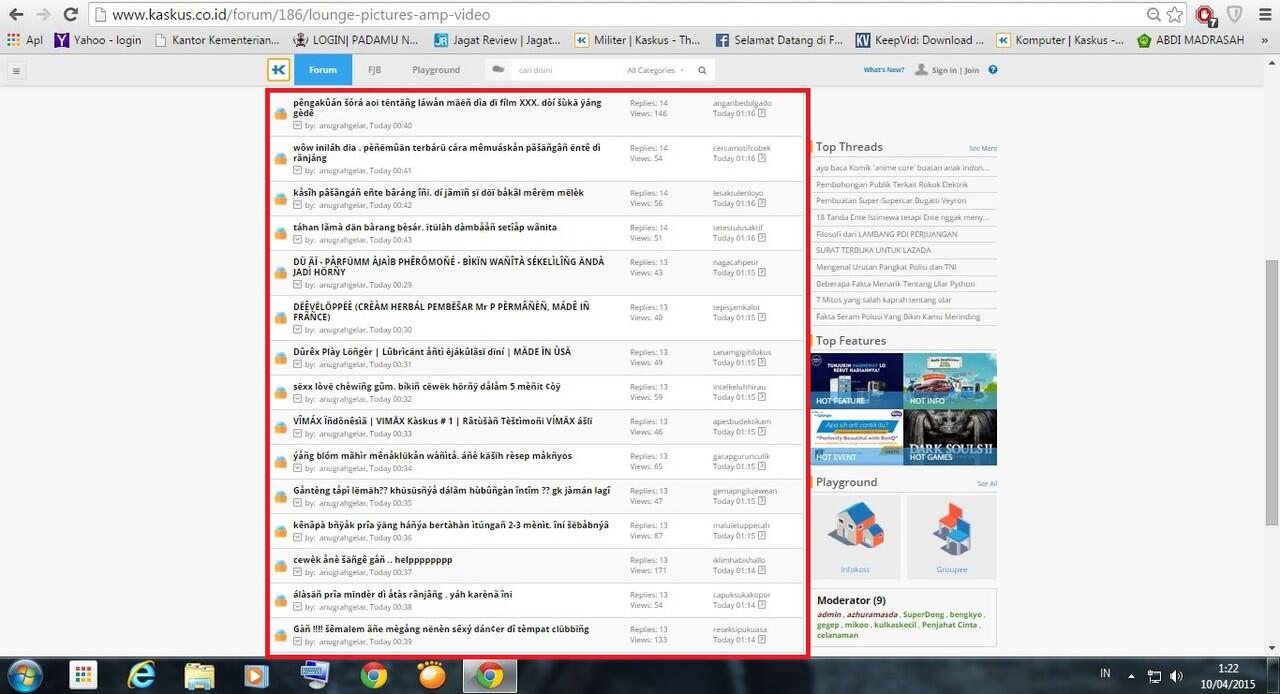Switch to the FJB tab
1280x694 pixels.
(374, 70)
